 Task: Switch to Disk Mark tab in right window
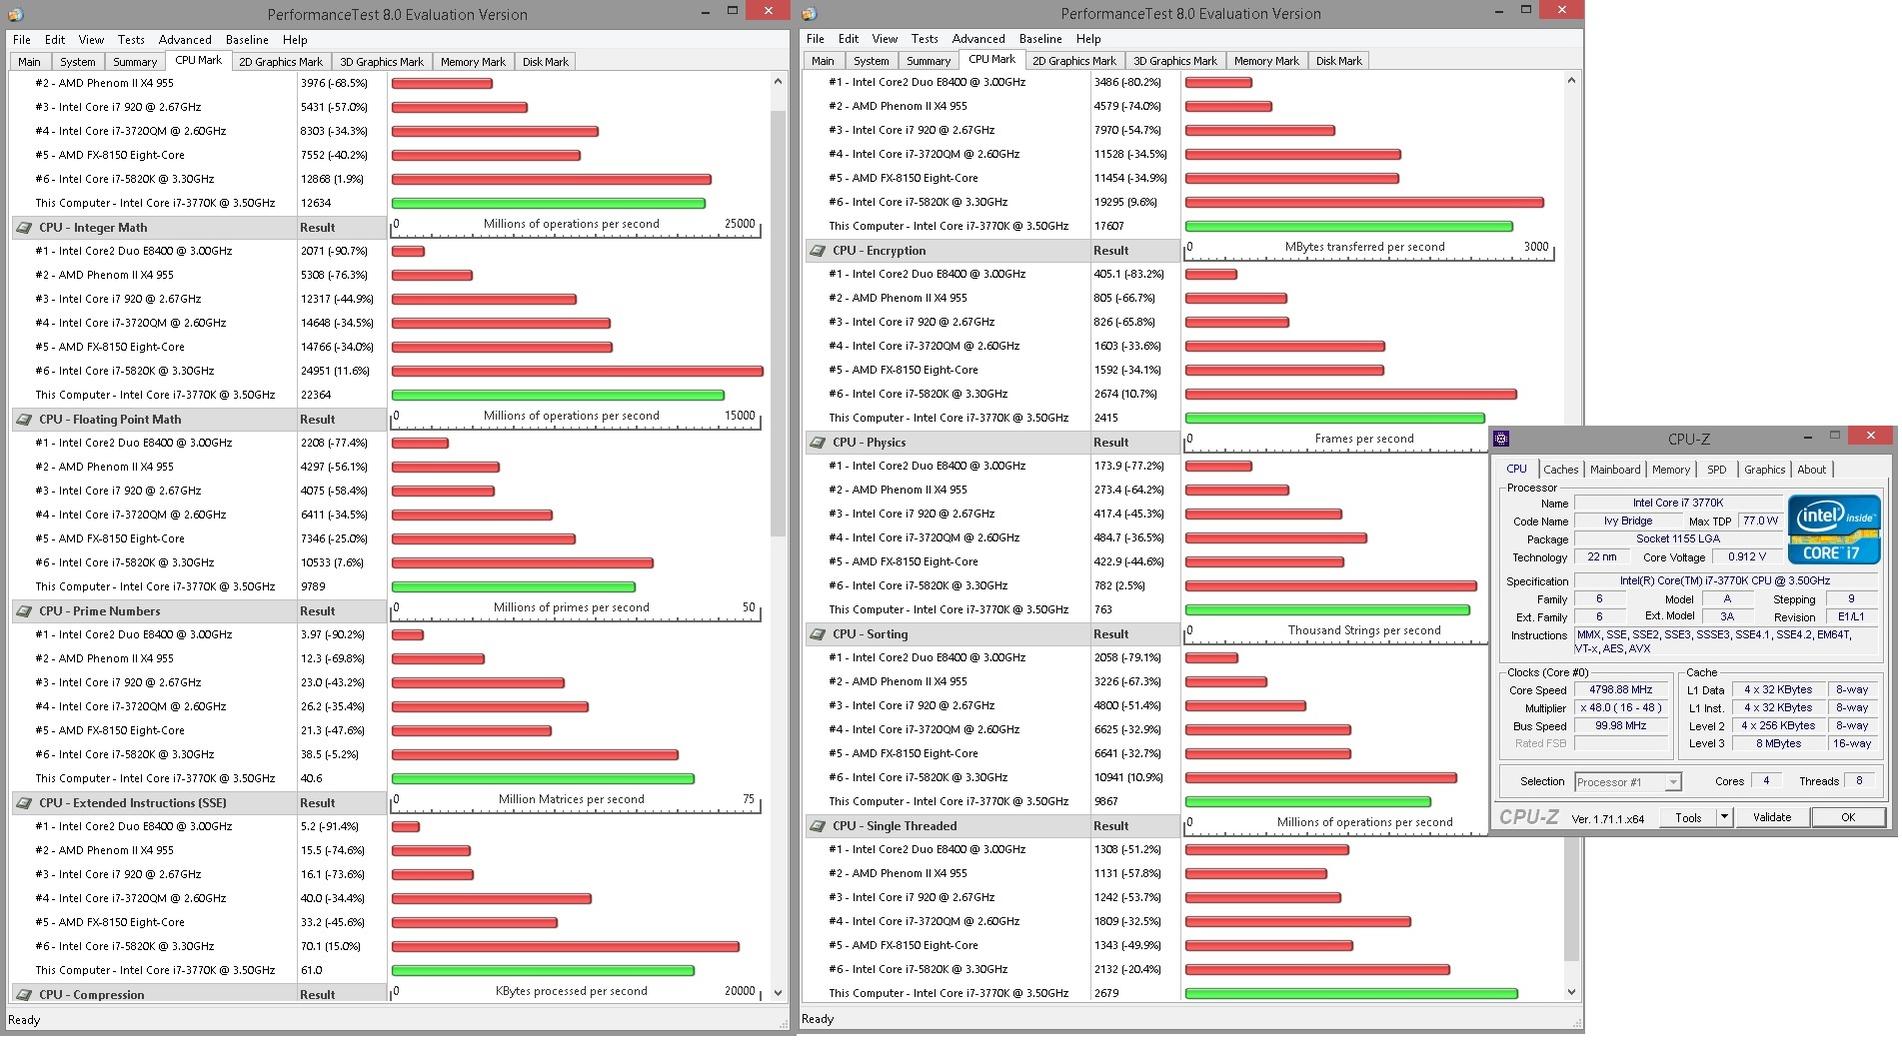click(1339, 61)
